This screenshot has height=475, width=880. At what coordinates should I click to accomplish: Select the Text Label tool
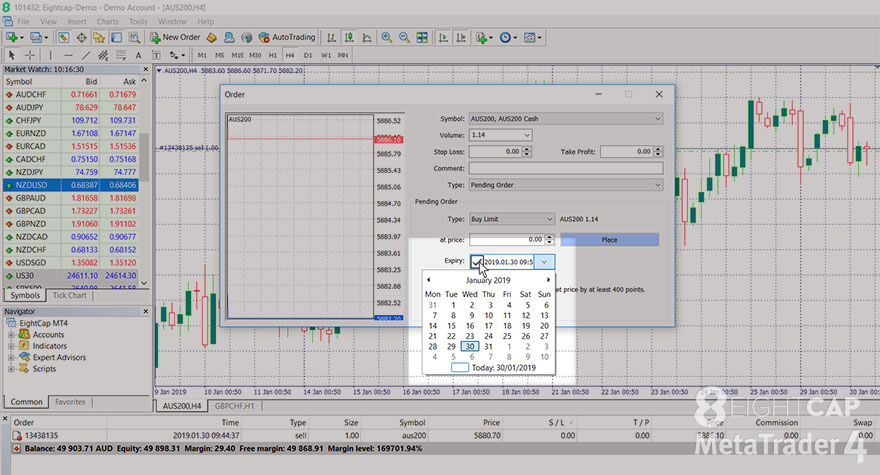pos(156,55)
